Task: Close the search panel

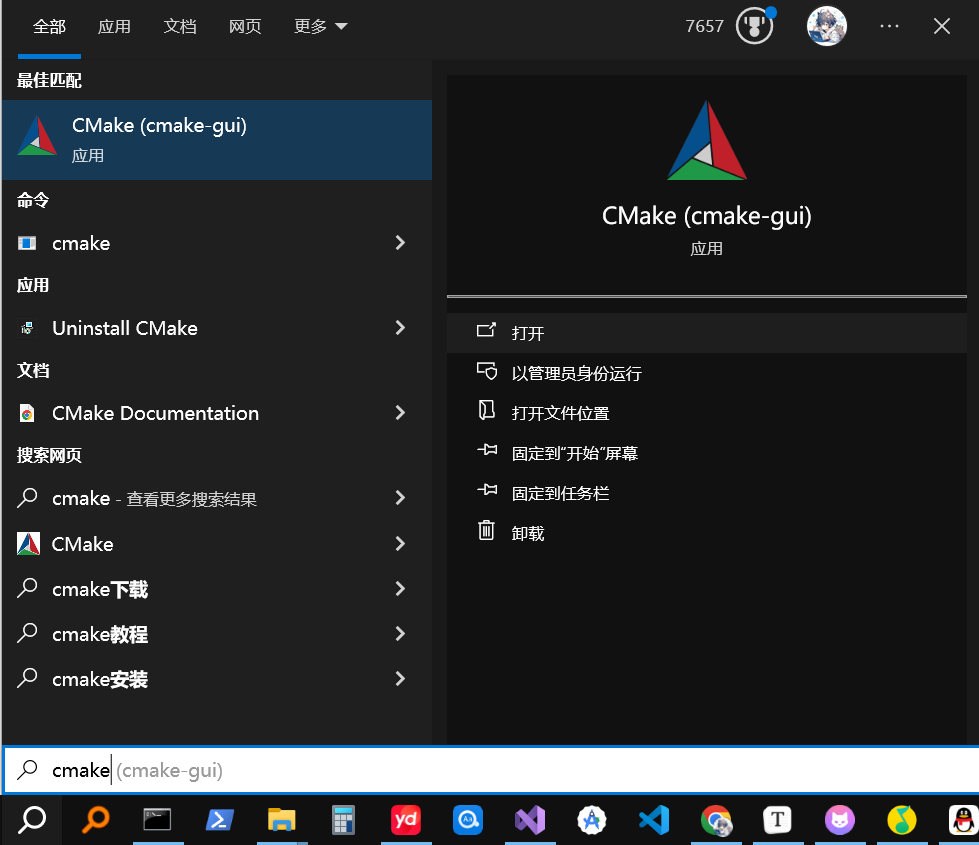Action: (x=942, y=26)
